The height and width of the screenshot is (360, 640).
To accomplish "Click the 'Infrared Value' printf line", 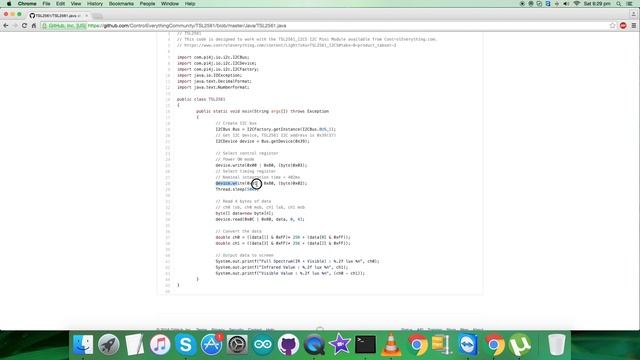I will (x=282, y=268).
